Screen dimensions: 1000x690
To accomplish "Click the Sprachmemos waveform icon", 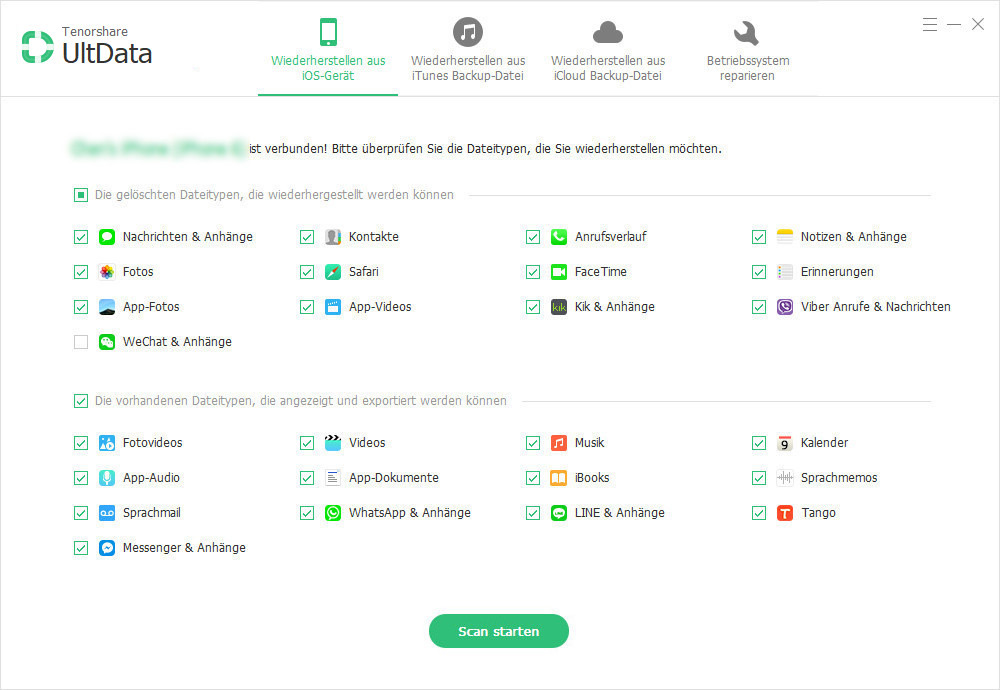I will (784, 478).
